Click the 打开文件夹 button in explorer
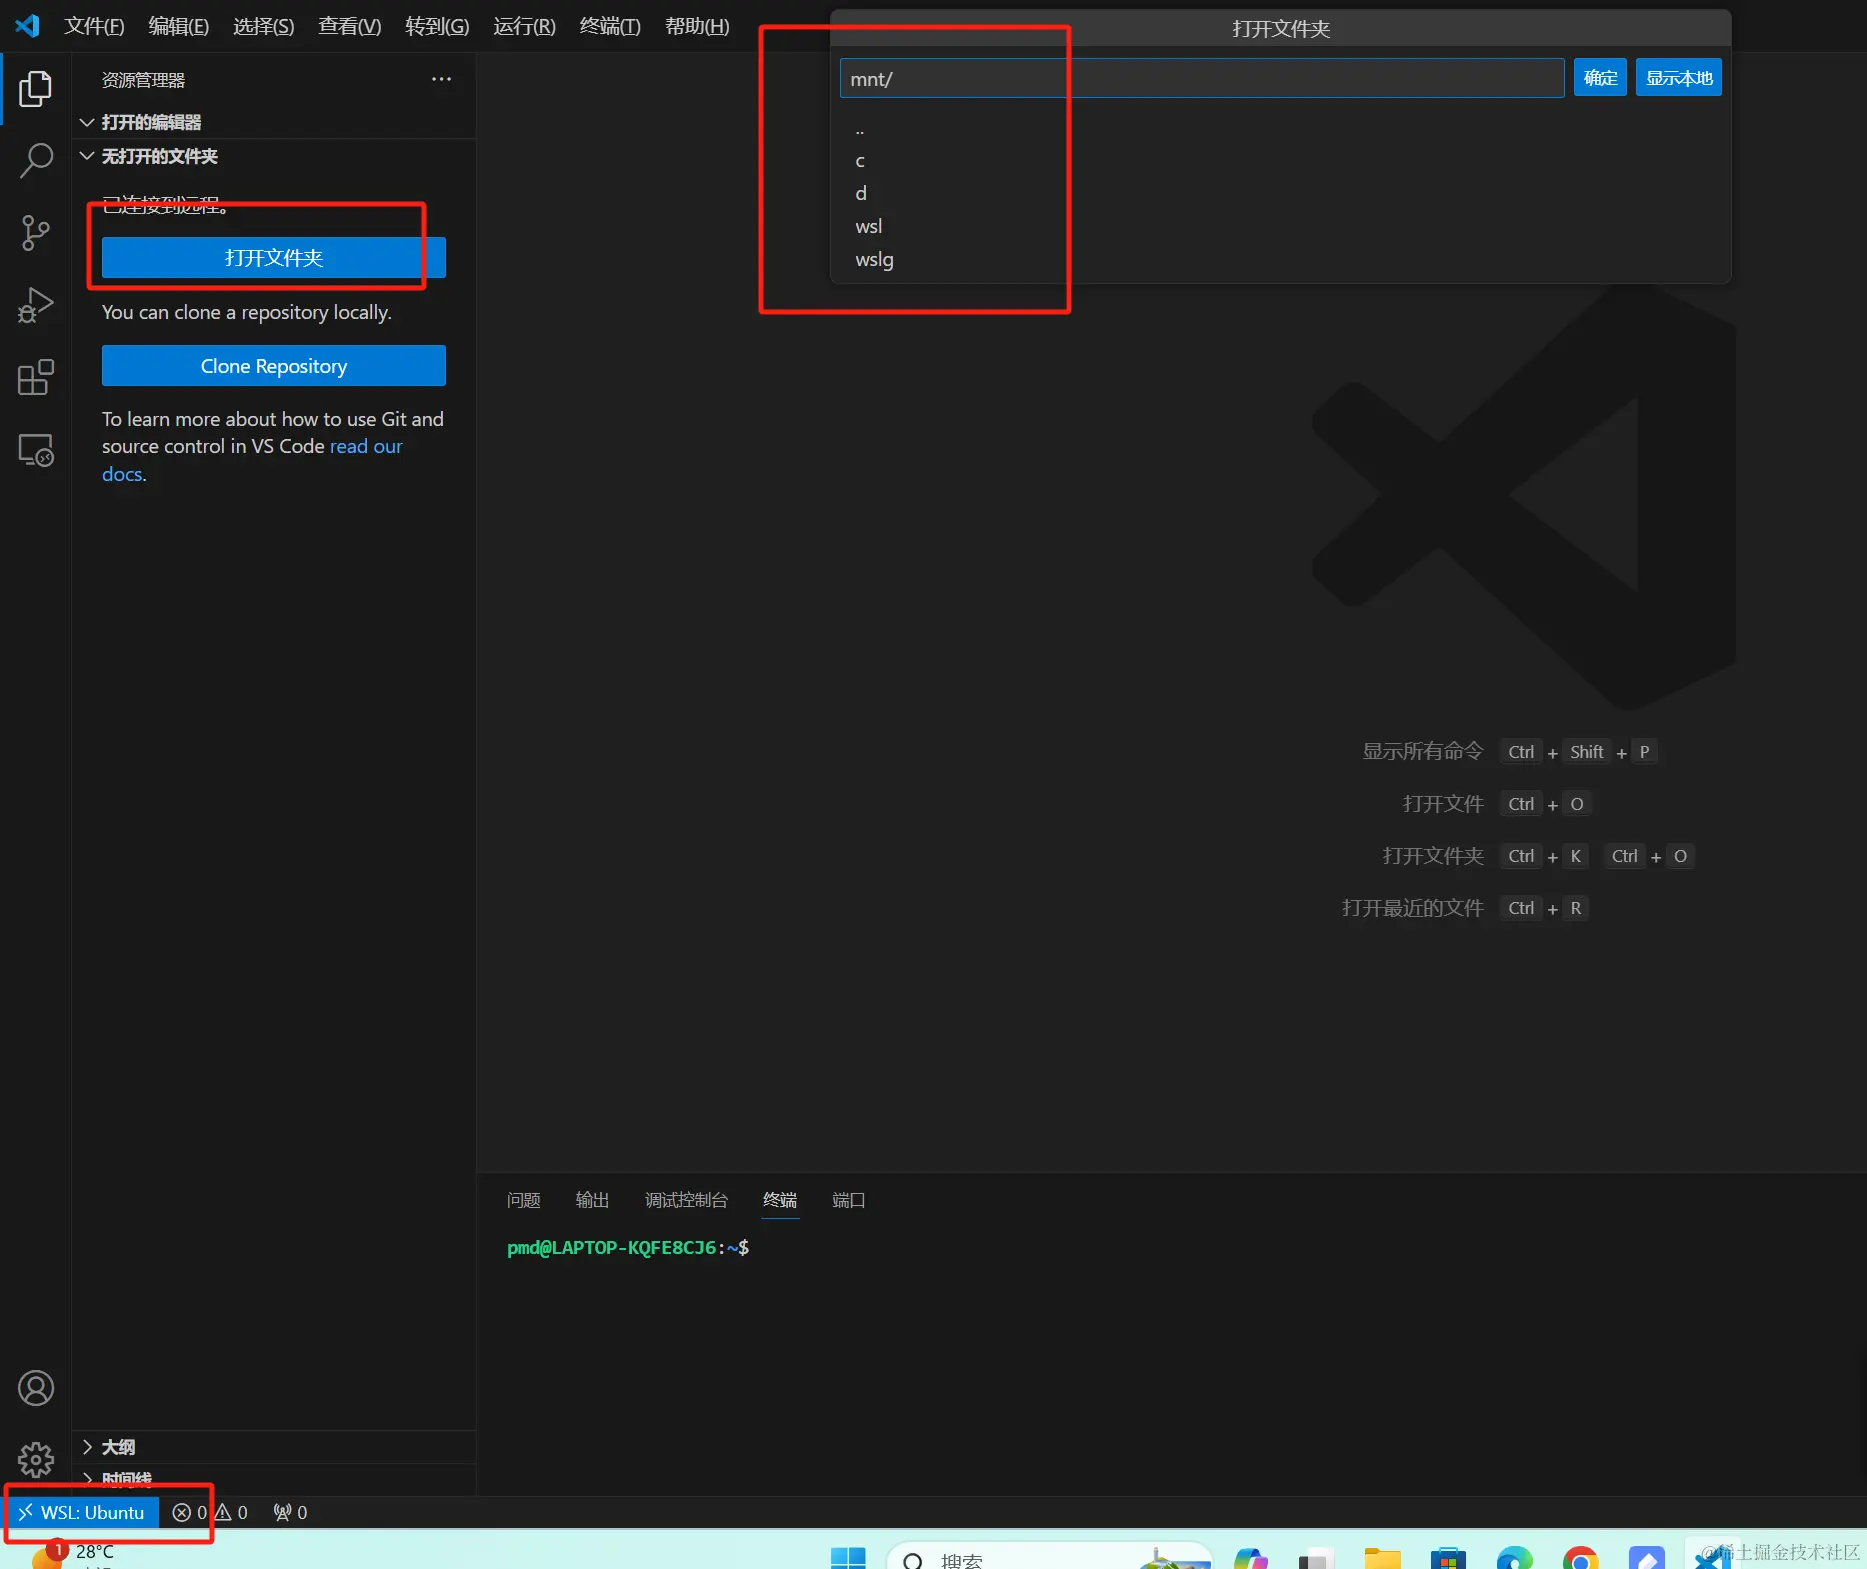Image resolution: width=1867 pixels, height=1569 pixels. click(273, 258)
